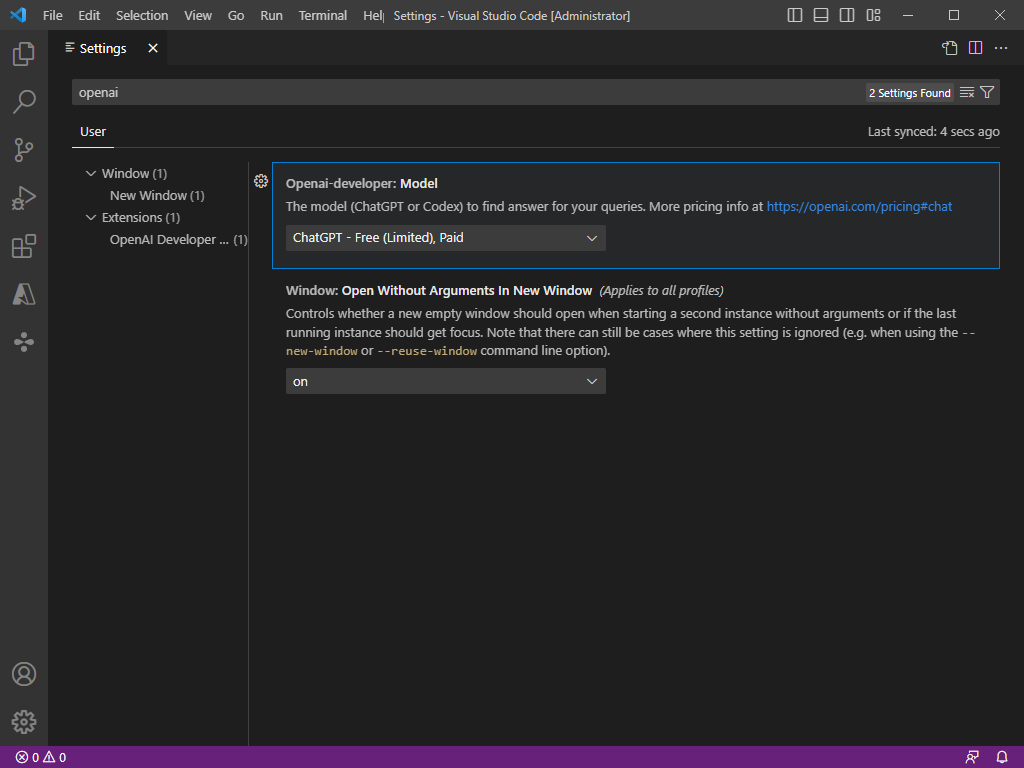1024x768 pixels.
Task: Click the Open Settings (JSON) icon
Action: click(950, 48)
